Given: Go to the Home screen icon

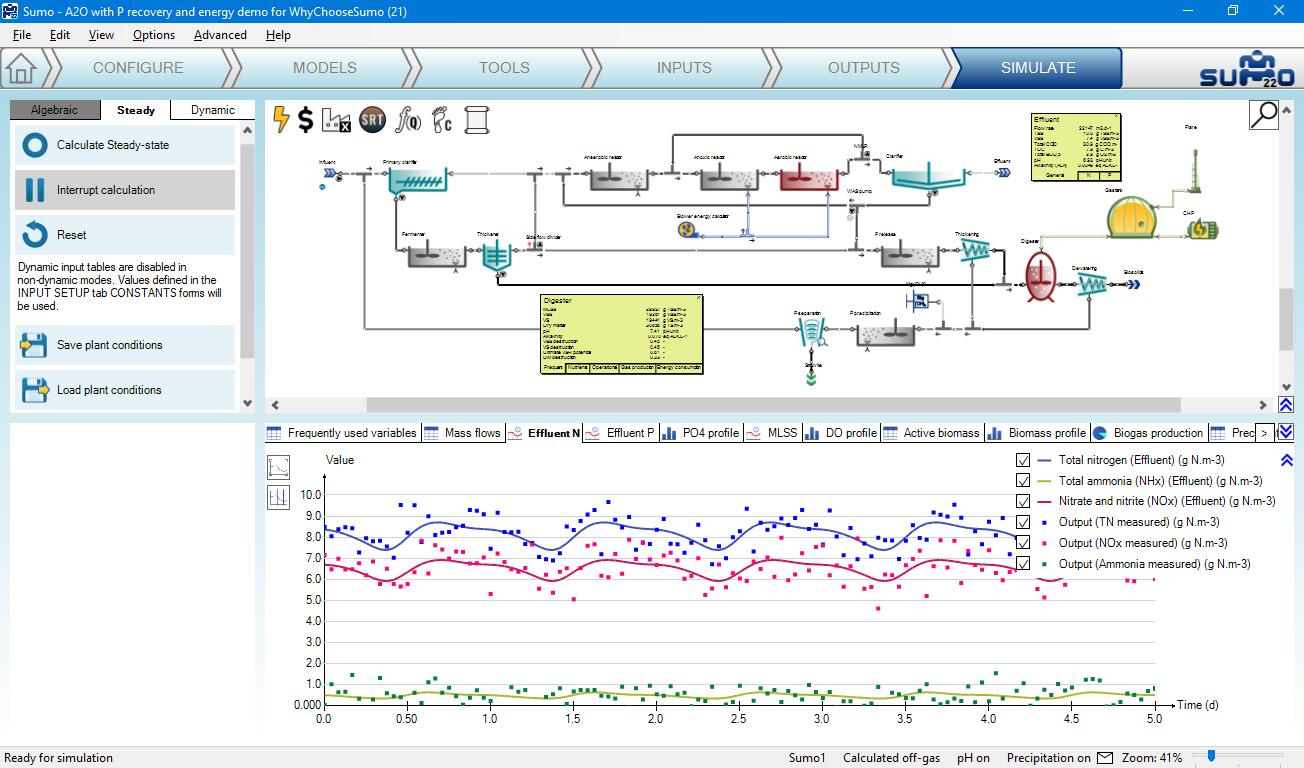Looking at the screenshot, I should (x=20, y=68).
